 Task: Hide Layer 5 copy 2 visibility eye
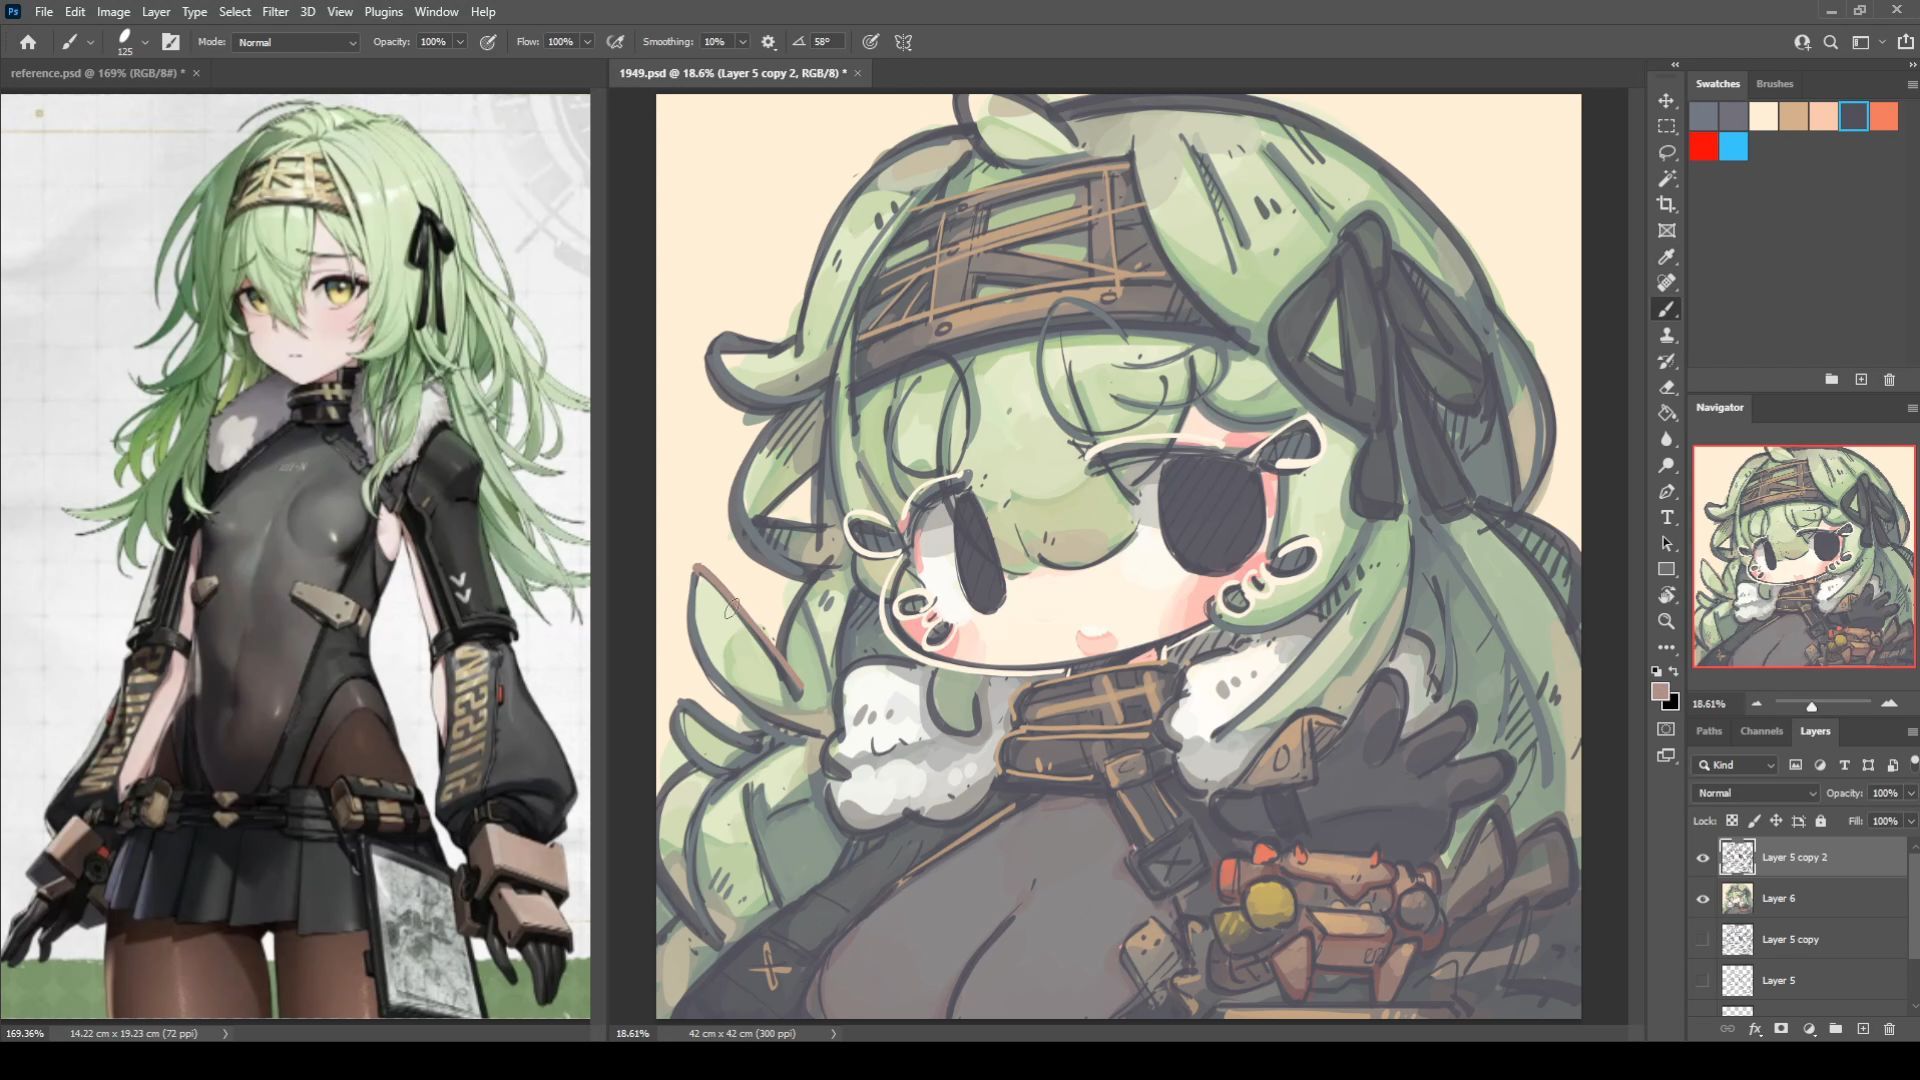tap(1702, 857)
